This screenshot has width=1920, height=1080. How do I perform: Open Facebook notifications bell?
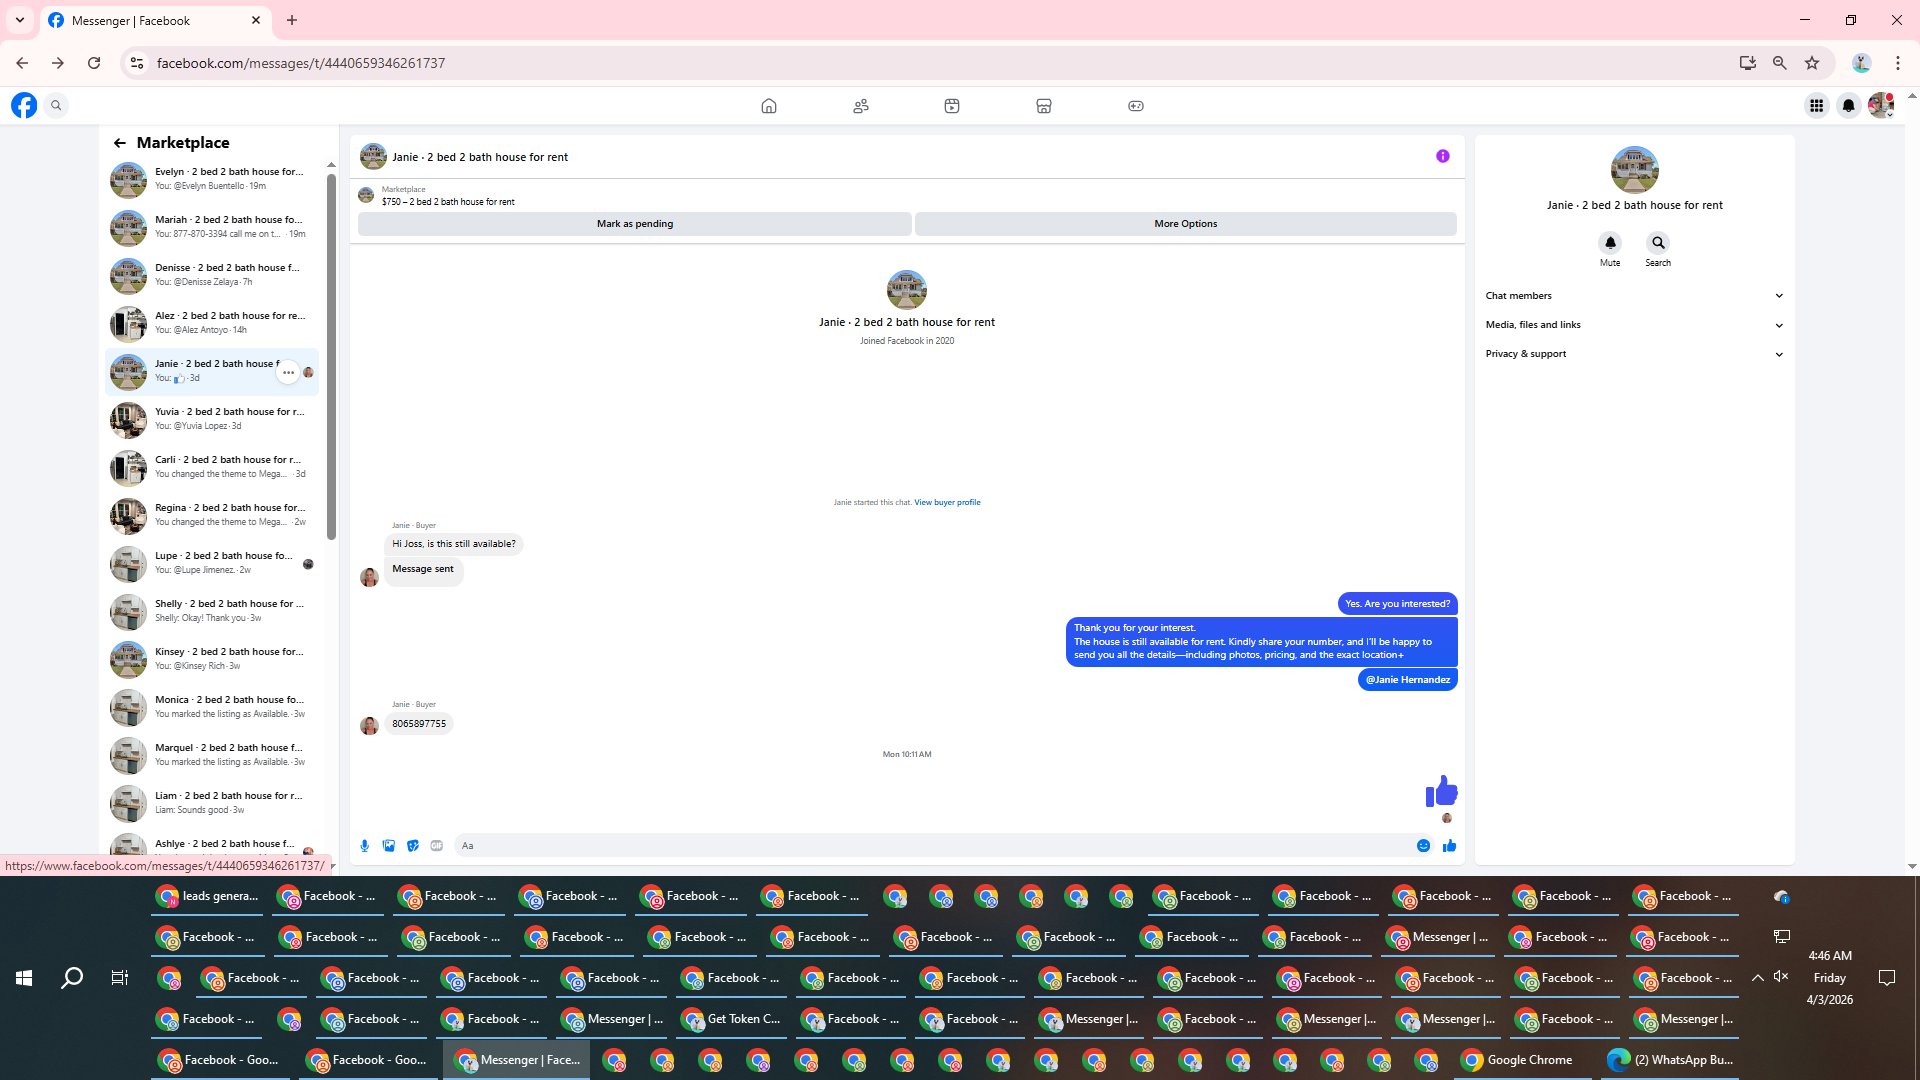coord(1848,105)
